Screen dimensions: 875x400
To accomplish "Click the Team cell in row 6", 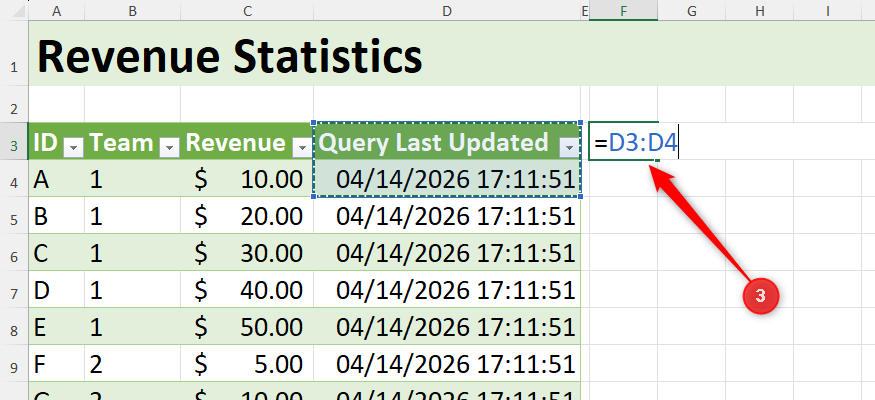I will 132,252.
